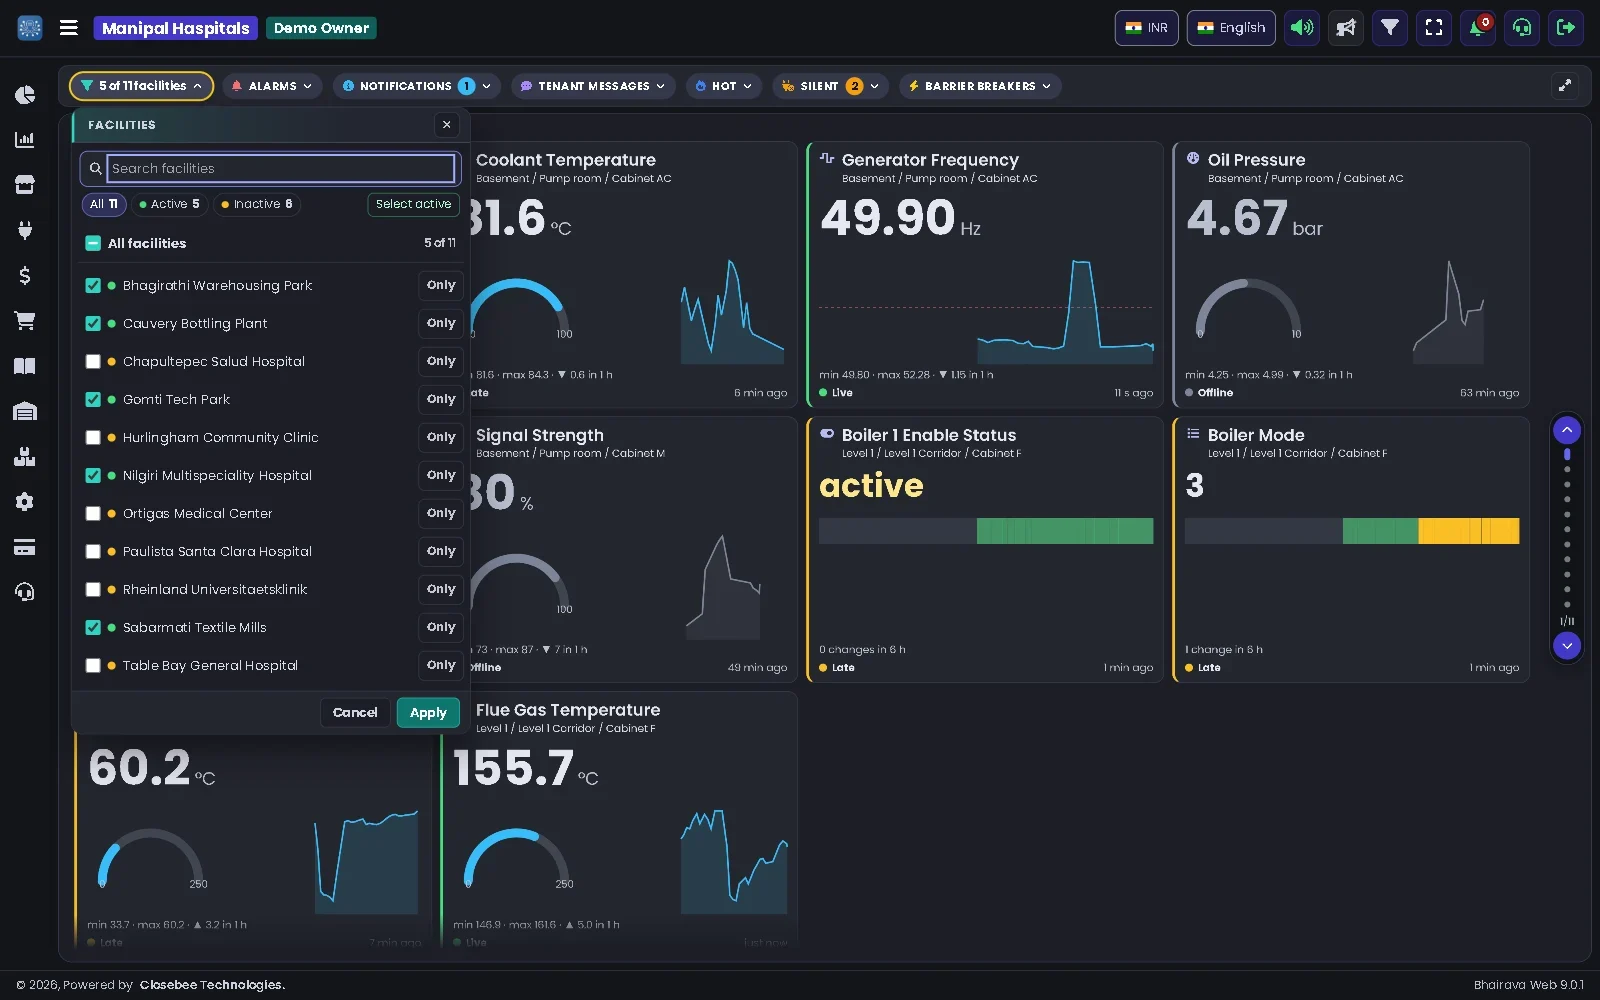Select the Inactive 6 filter tab
The height and width of the screenshot is (1000, 1600).
click(x=257, y=204)
